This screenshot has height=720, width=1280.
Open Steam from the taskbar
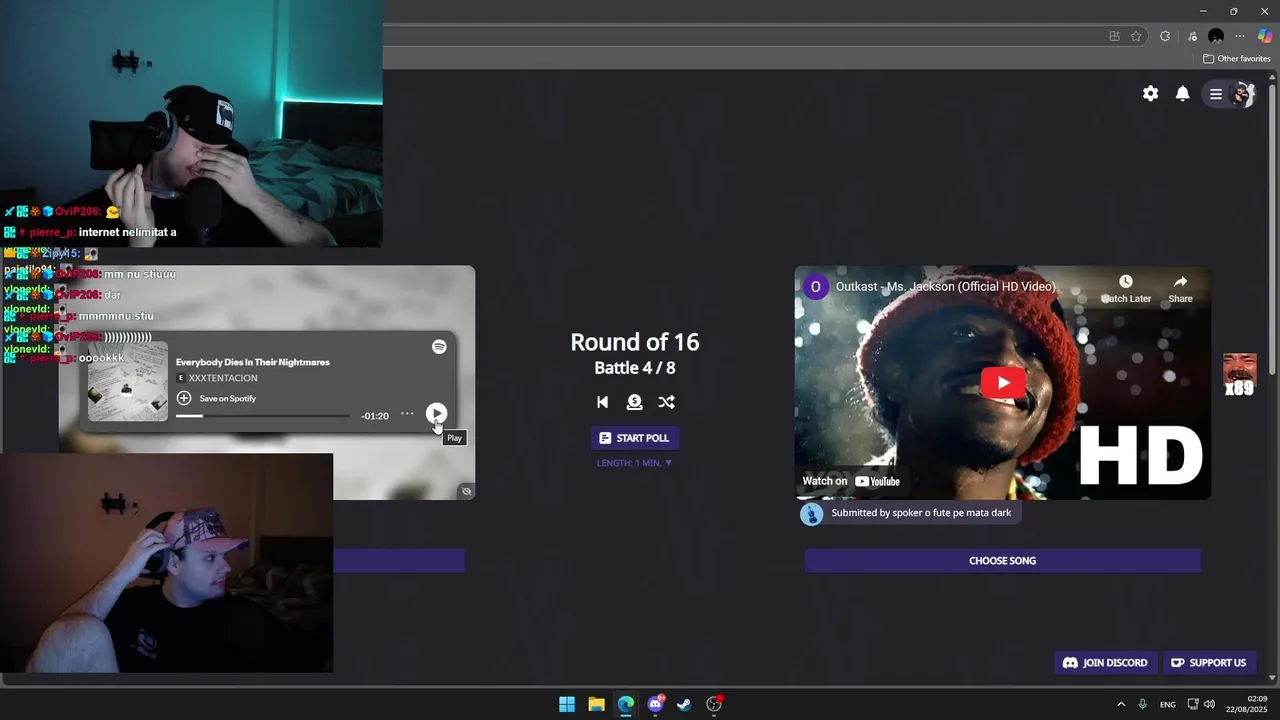click(x=684, y=704)
